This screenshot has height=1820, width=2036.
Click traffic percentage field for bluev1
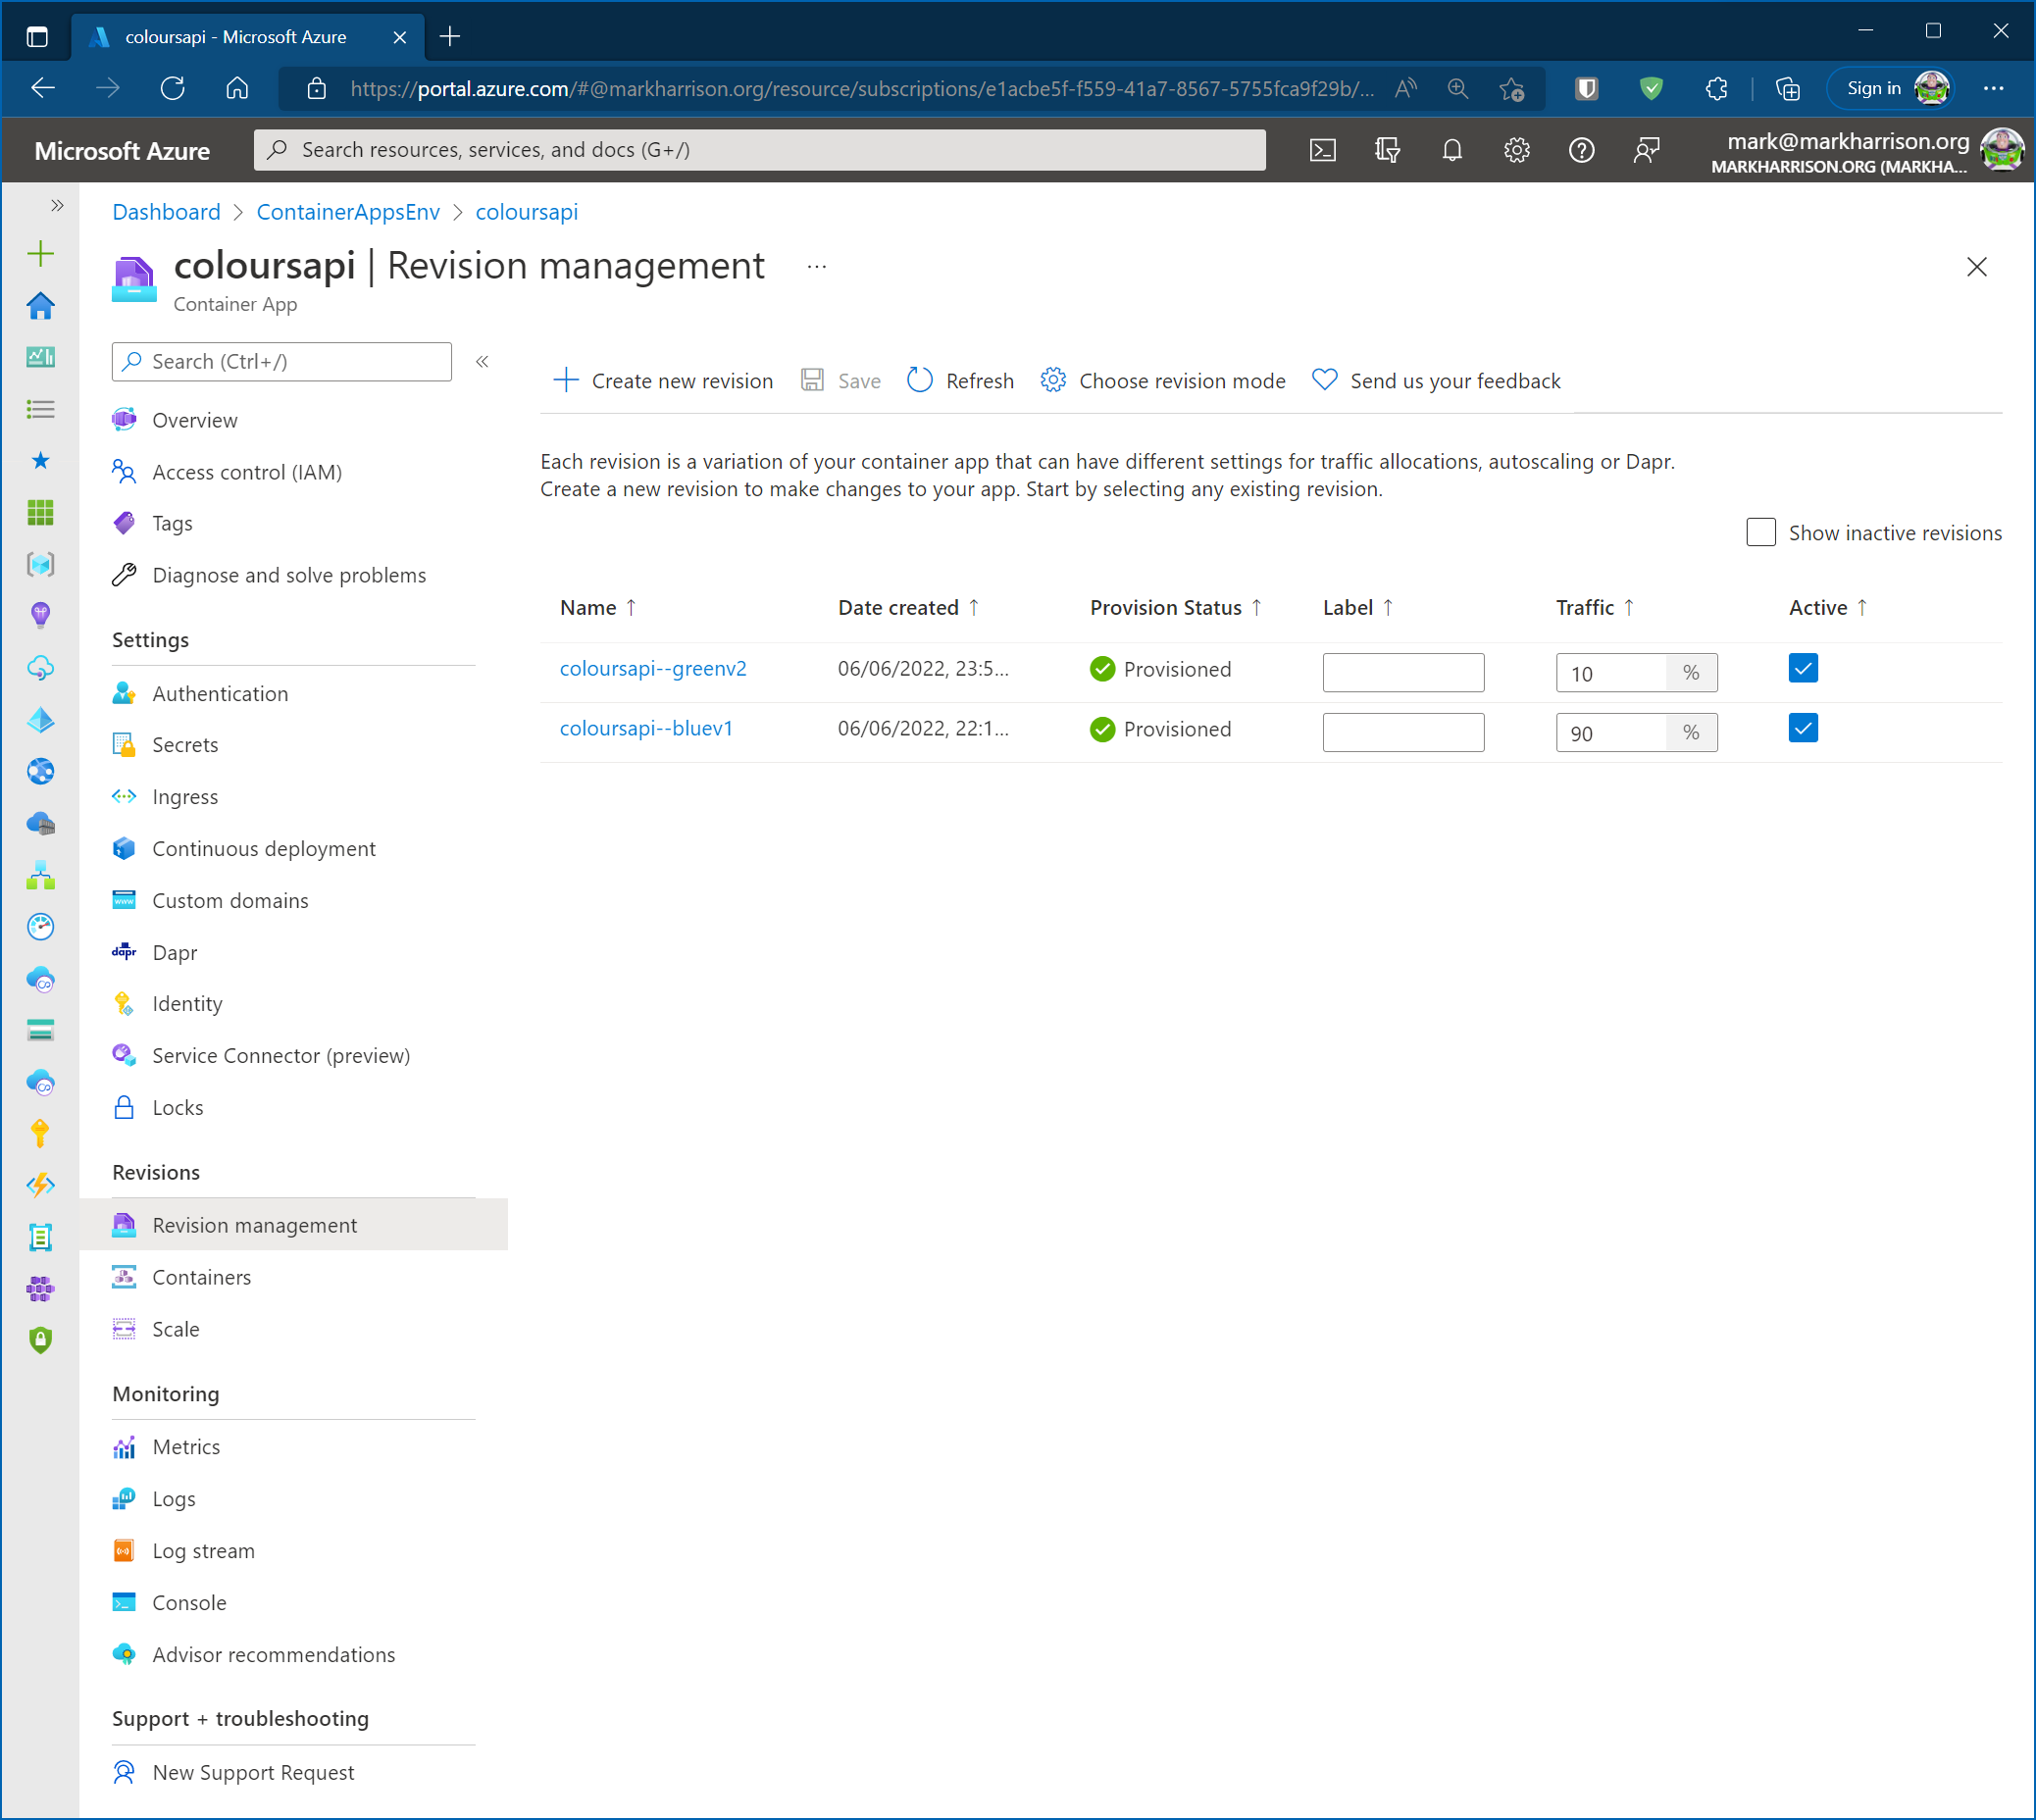(x=1610, y=733)
